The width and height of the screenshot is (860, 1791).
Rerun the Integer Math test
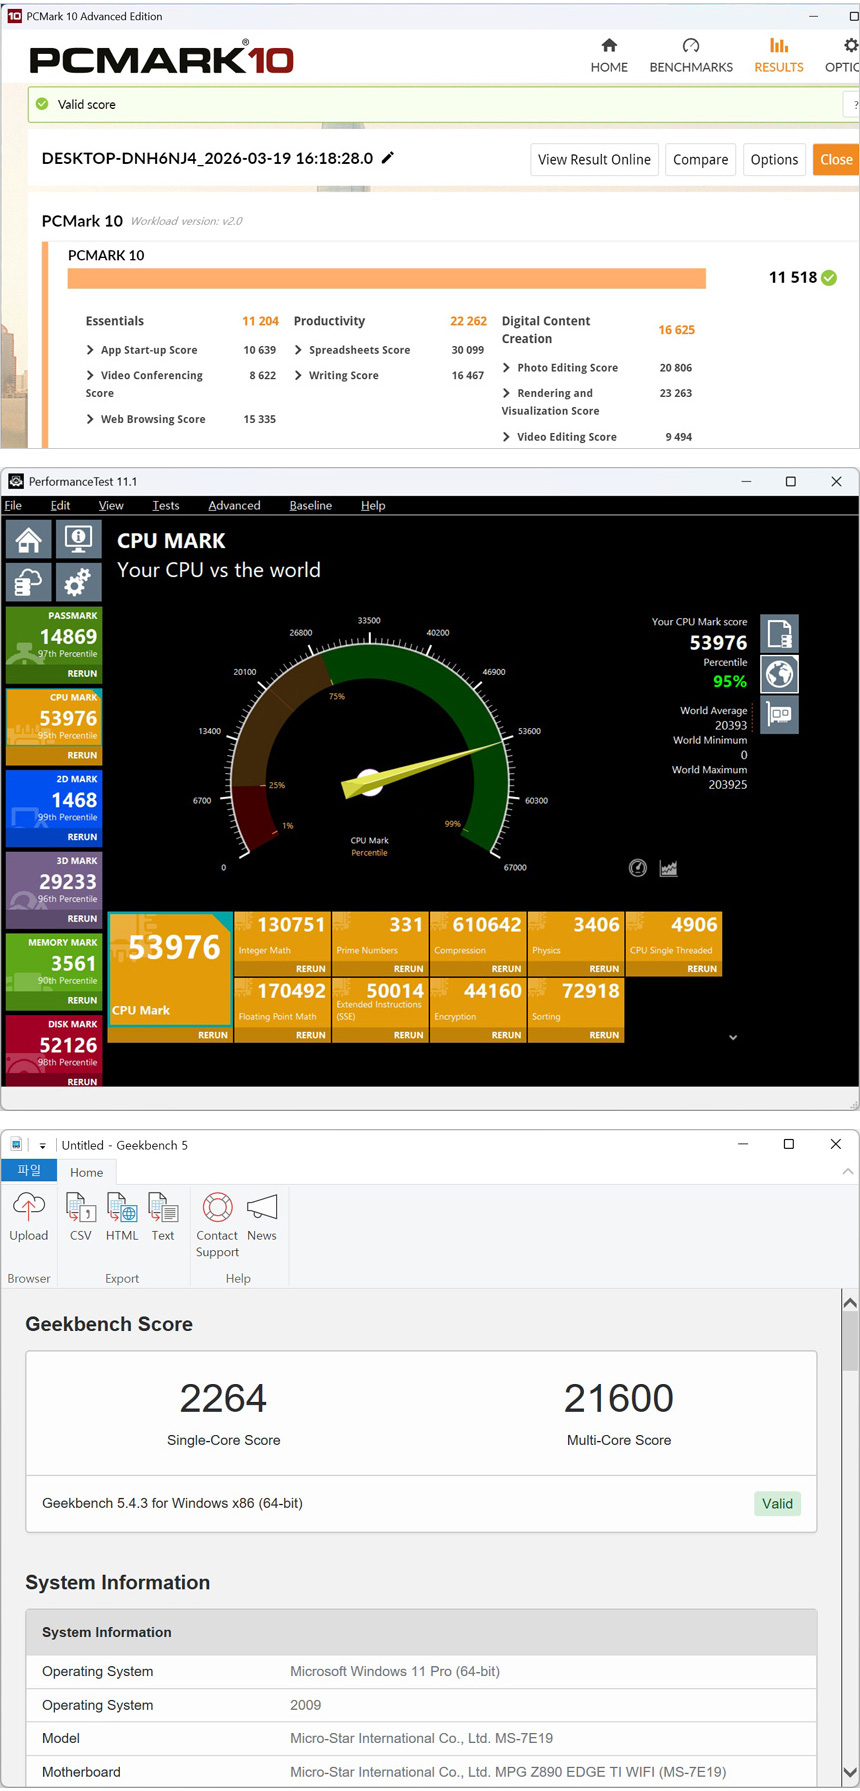coord(310,969)
